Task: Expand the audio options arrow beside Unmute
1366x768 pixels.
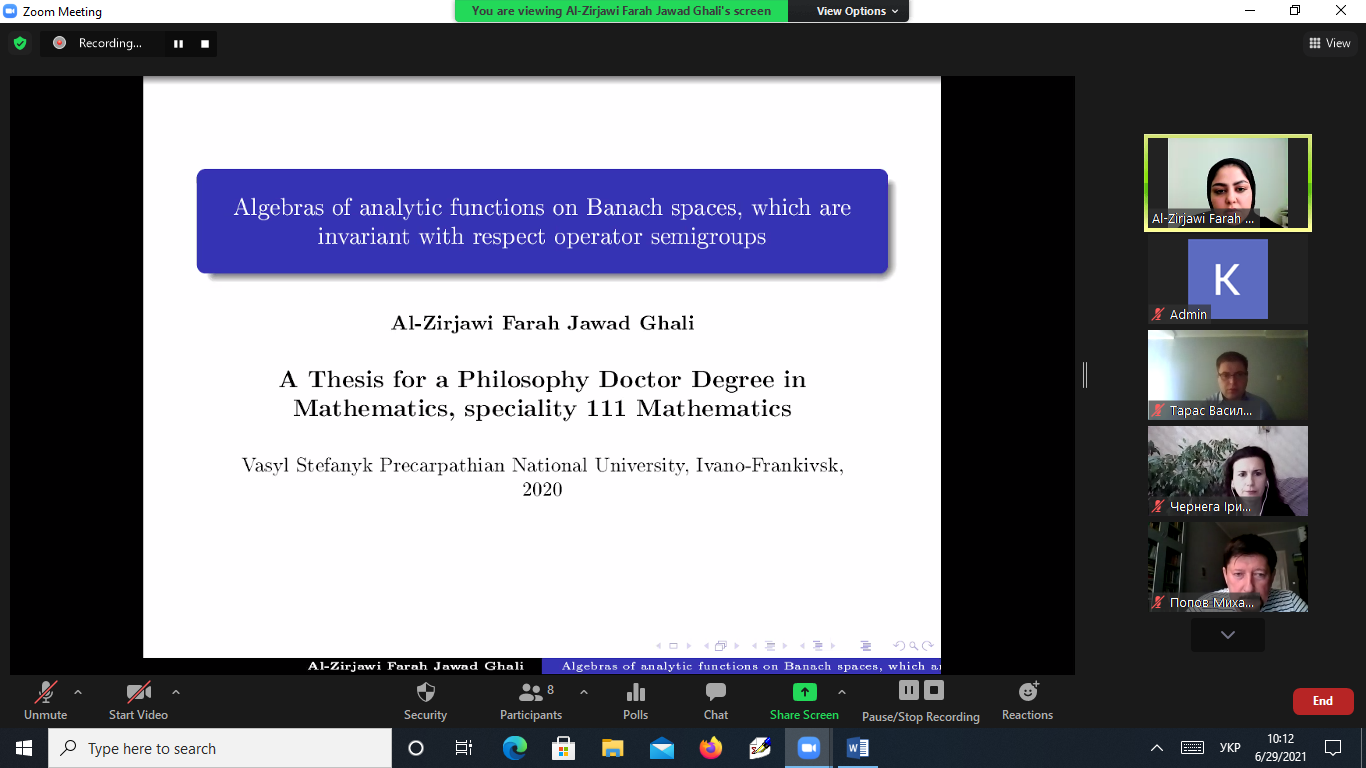Action: click(78, 692)
